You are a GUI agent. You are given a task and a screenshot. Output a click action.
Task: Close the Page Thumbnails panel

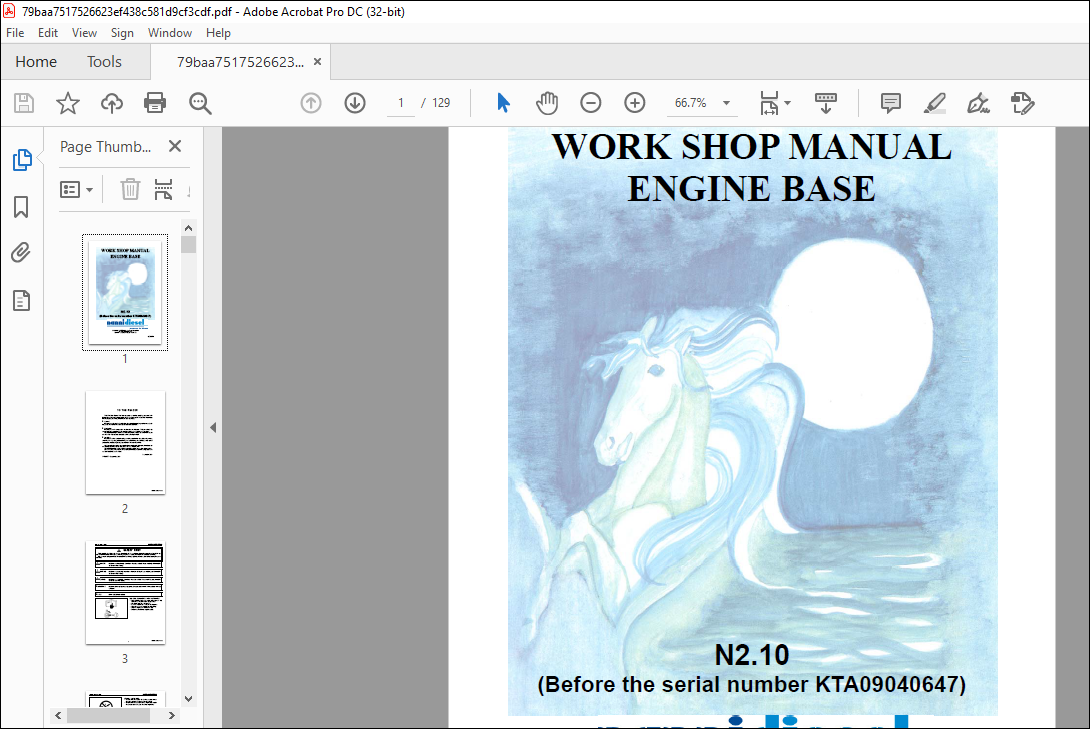[175, 146]
